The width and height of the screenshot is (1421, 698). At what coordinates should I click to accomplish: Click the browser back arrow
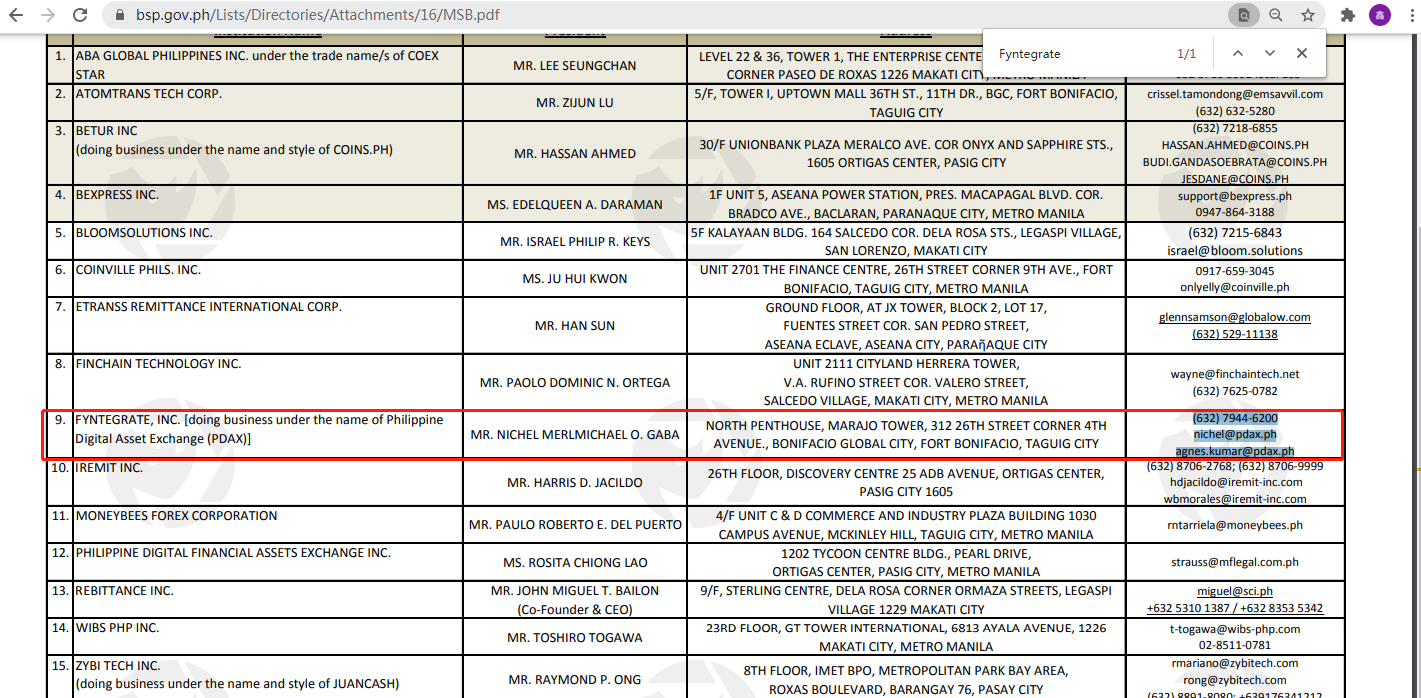point(17,15)
